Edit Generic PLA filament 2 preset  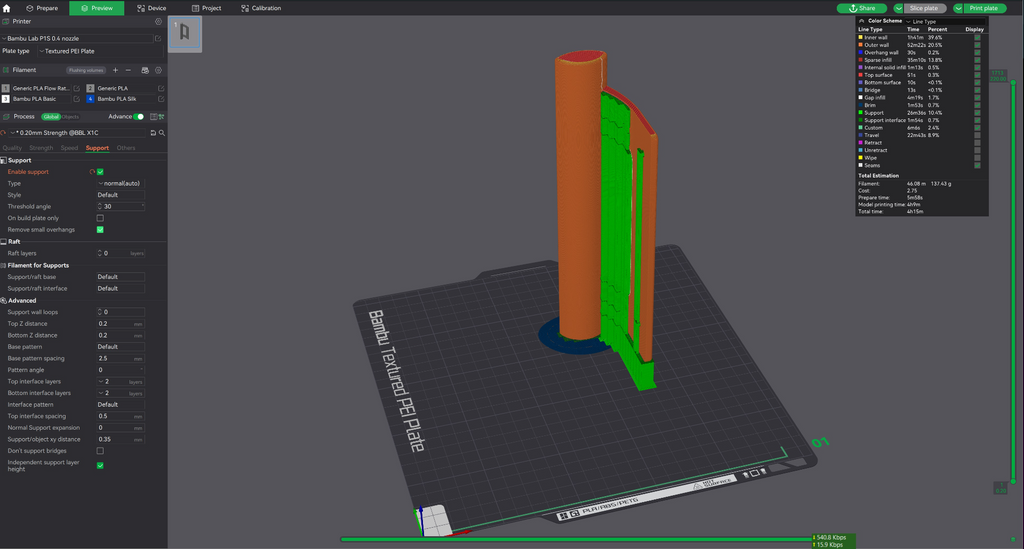(x=161, y=88)
